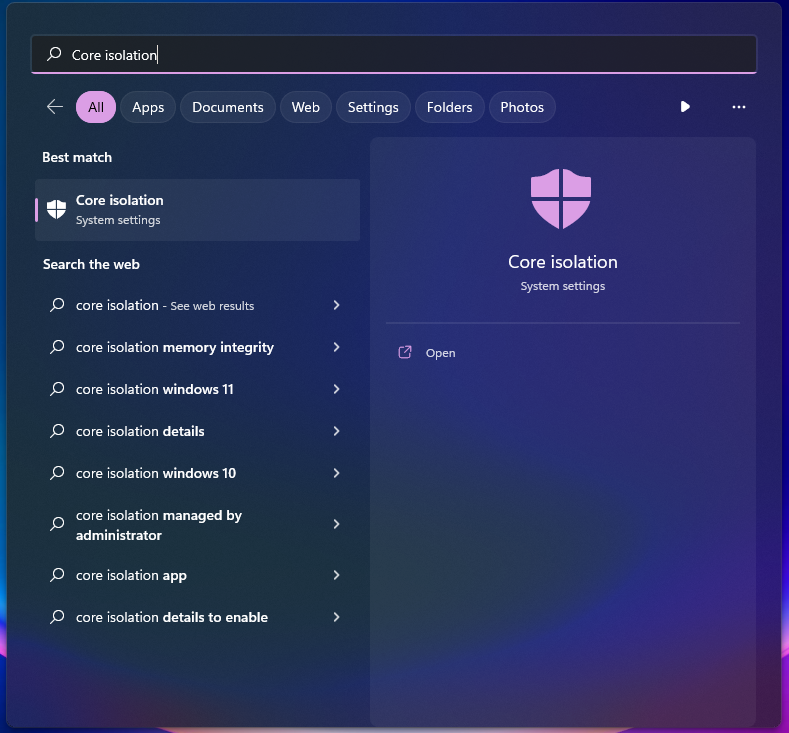Switch to the Settings filter tab
789x733 pixels.
coord(373,107)
